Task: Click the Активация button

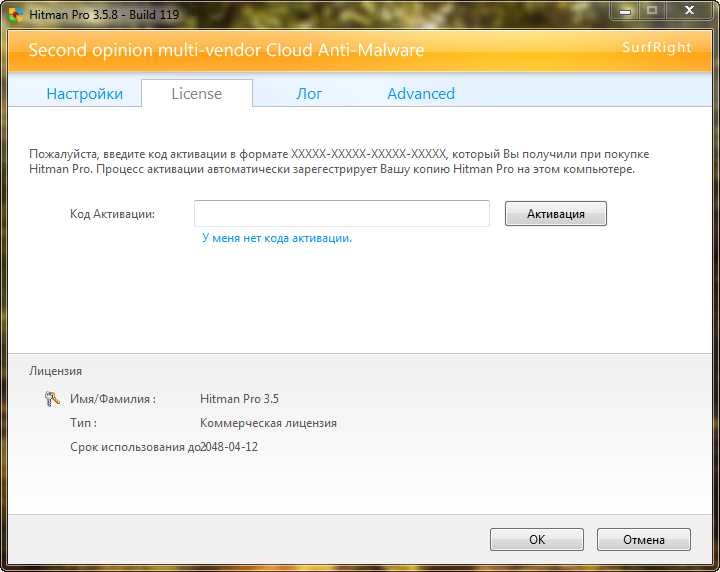Action: (556, 213)
